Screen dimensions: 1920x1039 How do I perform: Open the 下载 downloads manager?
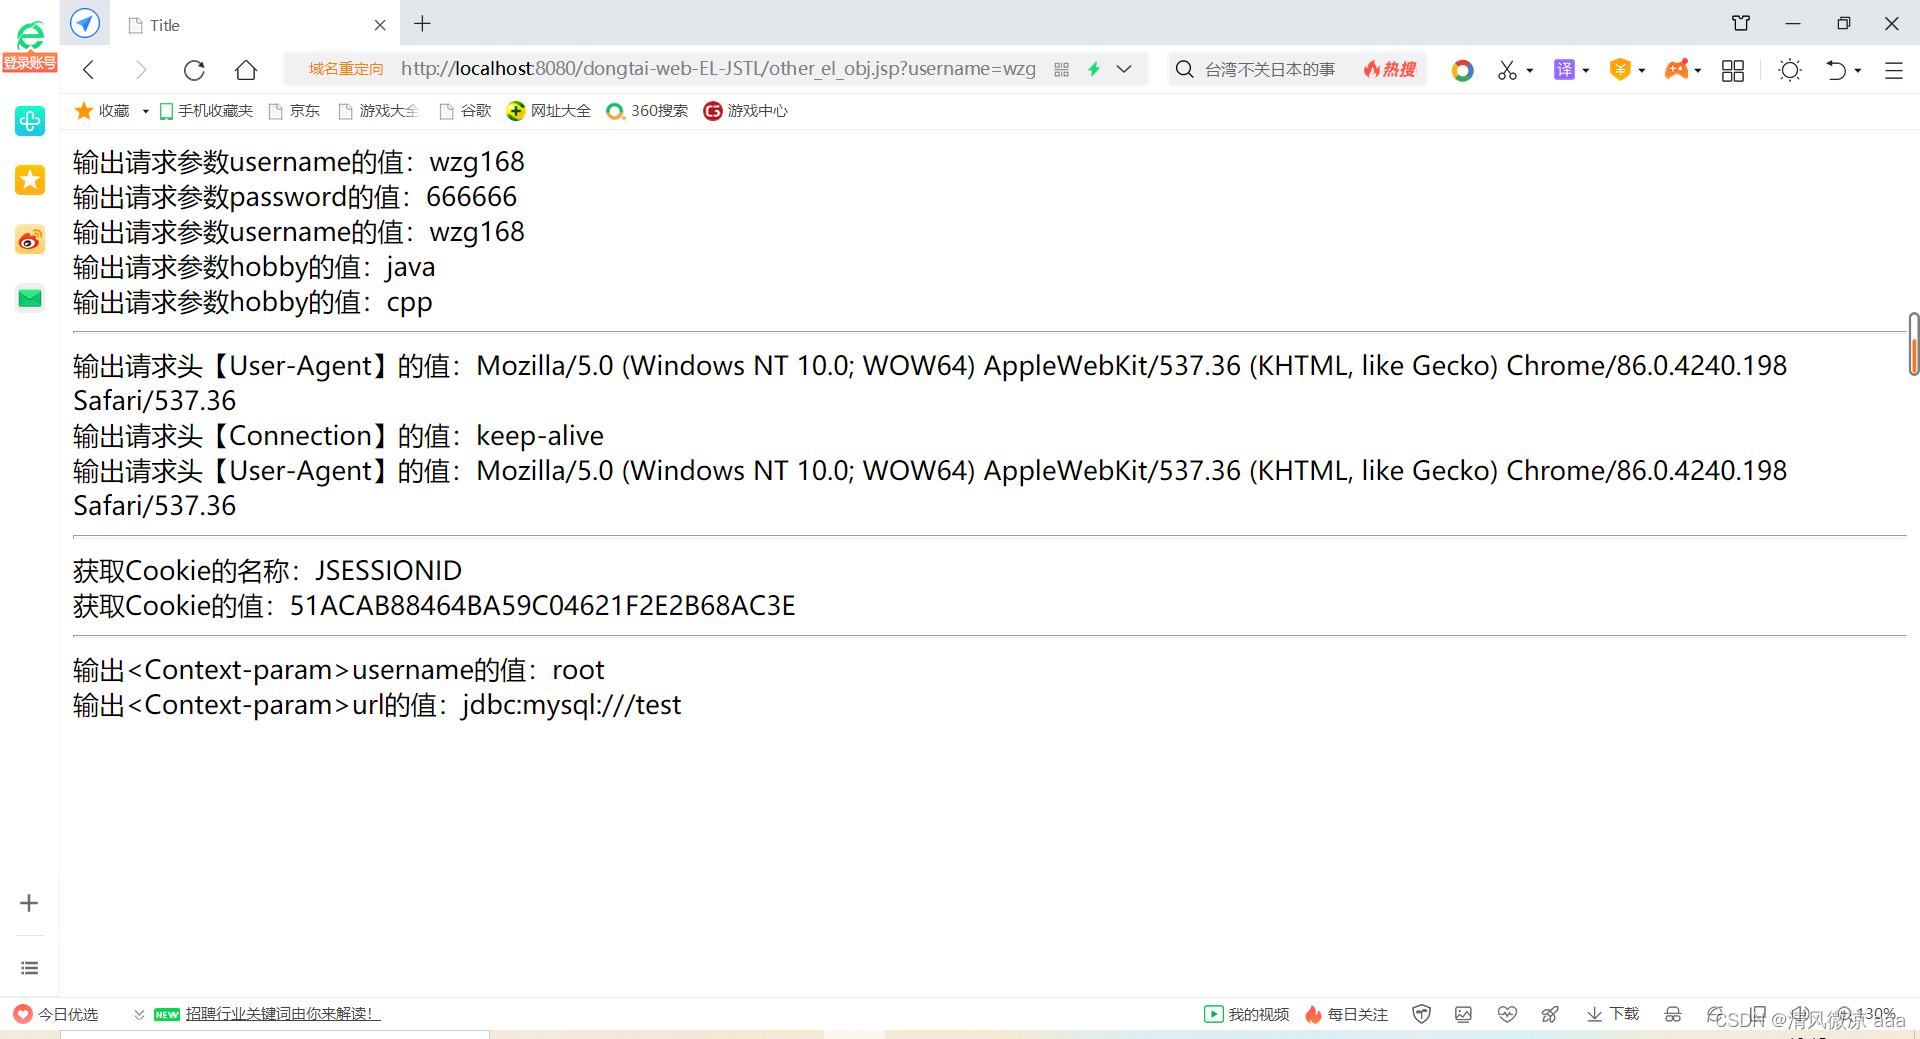pos(1613,1014)
